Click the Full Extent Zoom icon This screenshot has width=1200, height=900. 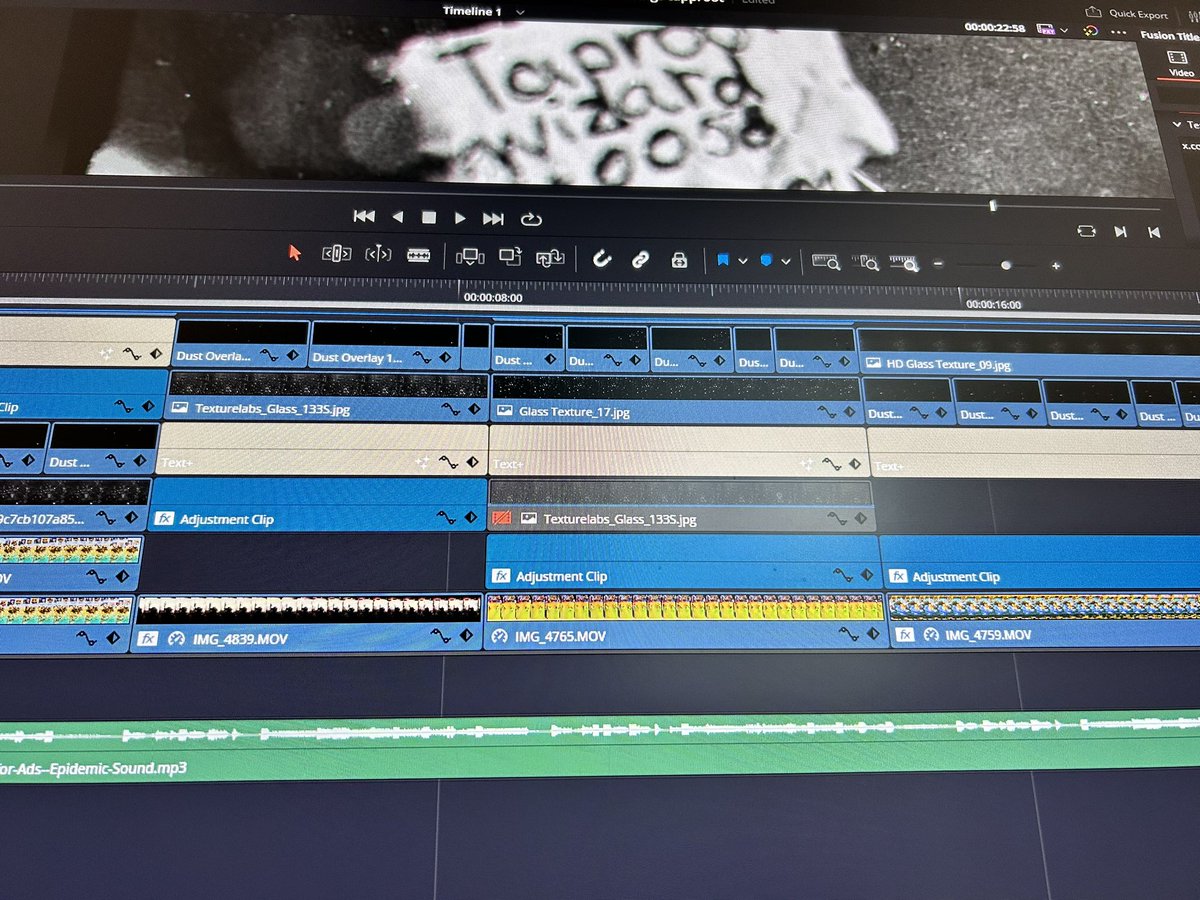point(825,262)
